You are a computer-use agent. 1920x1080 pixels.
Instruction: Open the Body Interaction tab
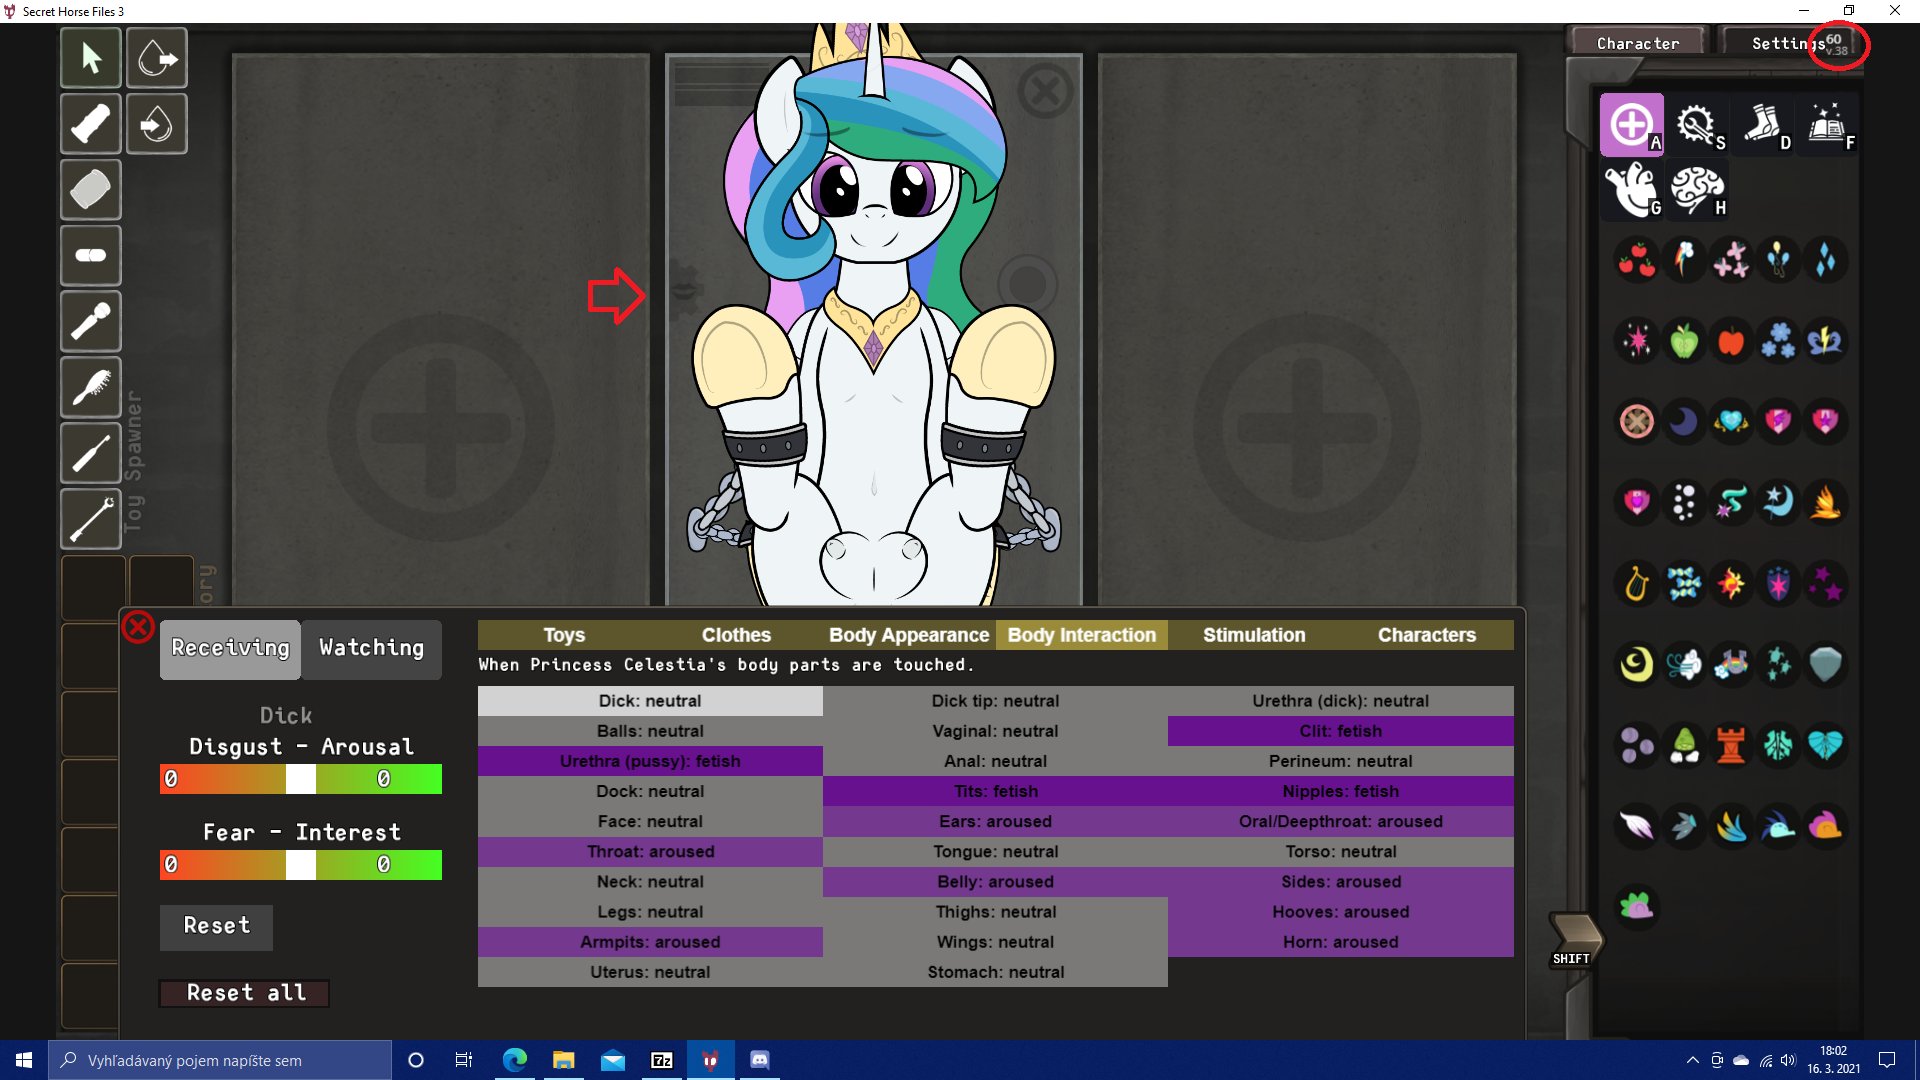coord(1081,635)
